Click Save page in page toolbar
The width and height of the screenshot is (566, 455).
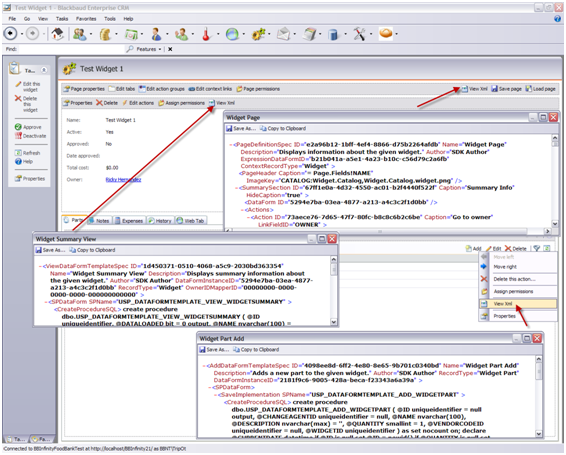pyautogui.click(x=506, y=88)
